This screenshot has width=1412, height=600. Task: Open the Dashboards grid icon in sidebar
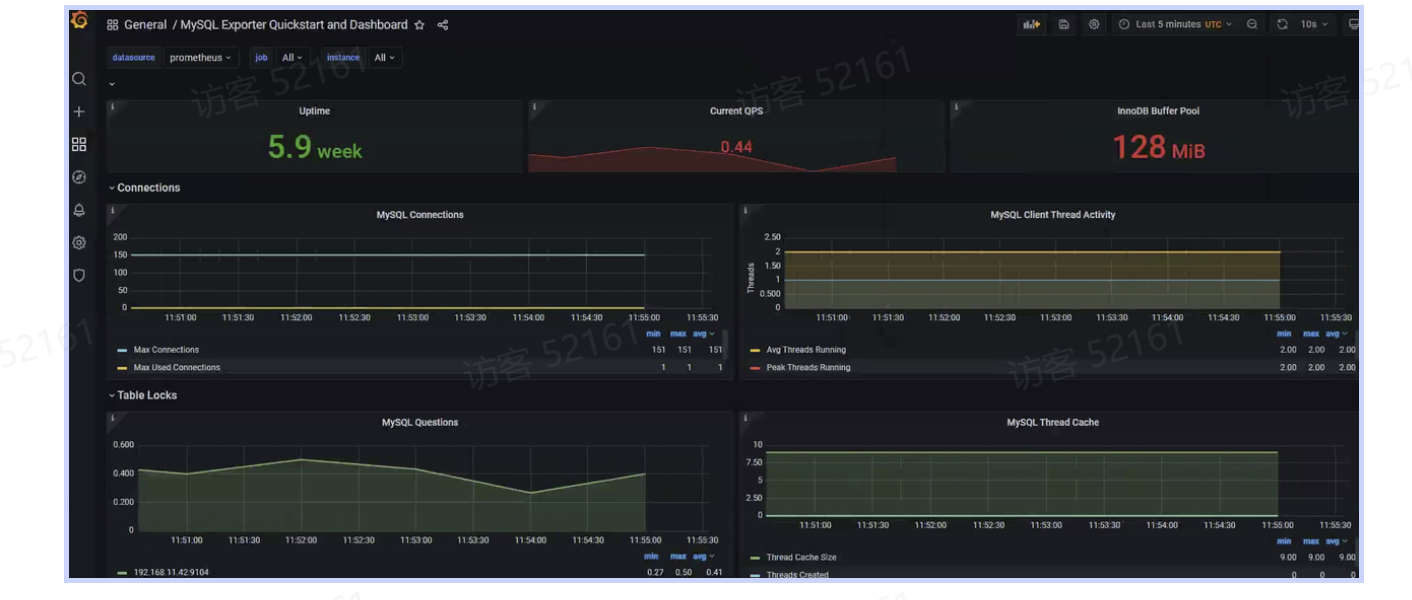pos(79,144)
